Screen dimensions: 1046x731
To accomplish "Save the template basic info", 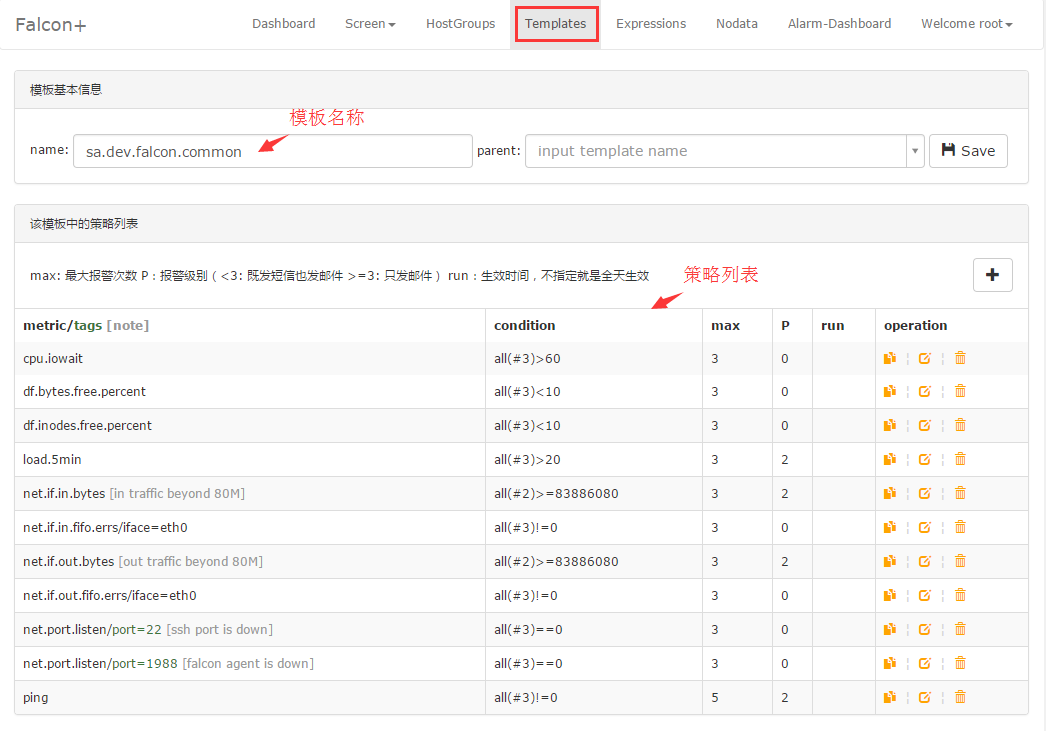I will pos(968,151).
